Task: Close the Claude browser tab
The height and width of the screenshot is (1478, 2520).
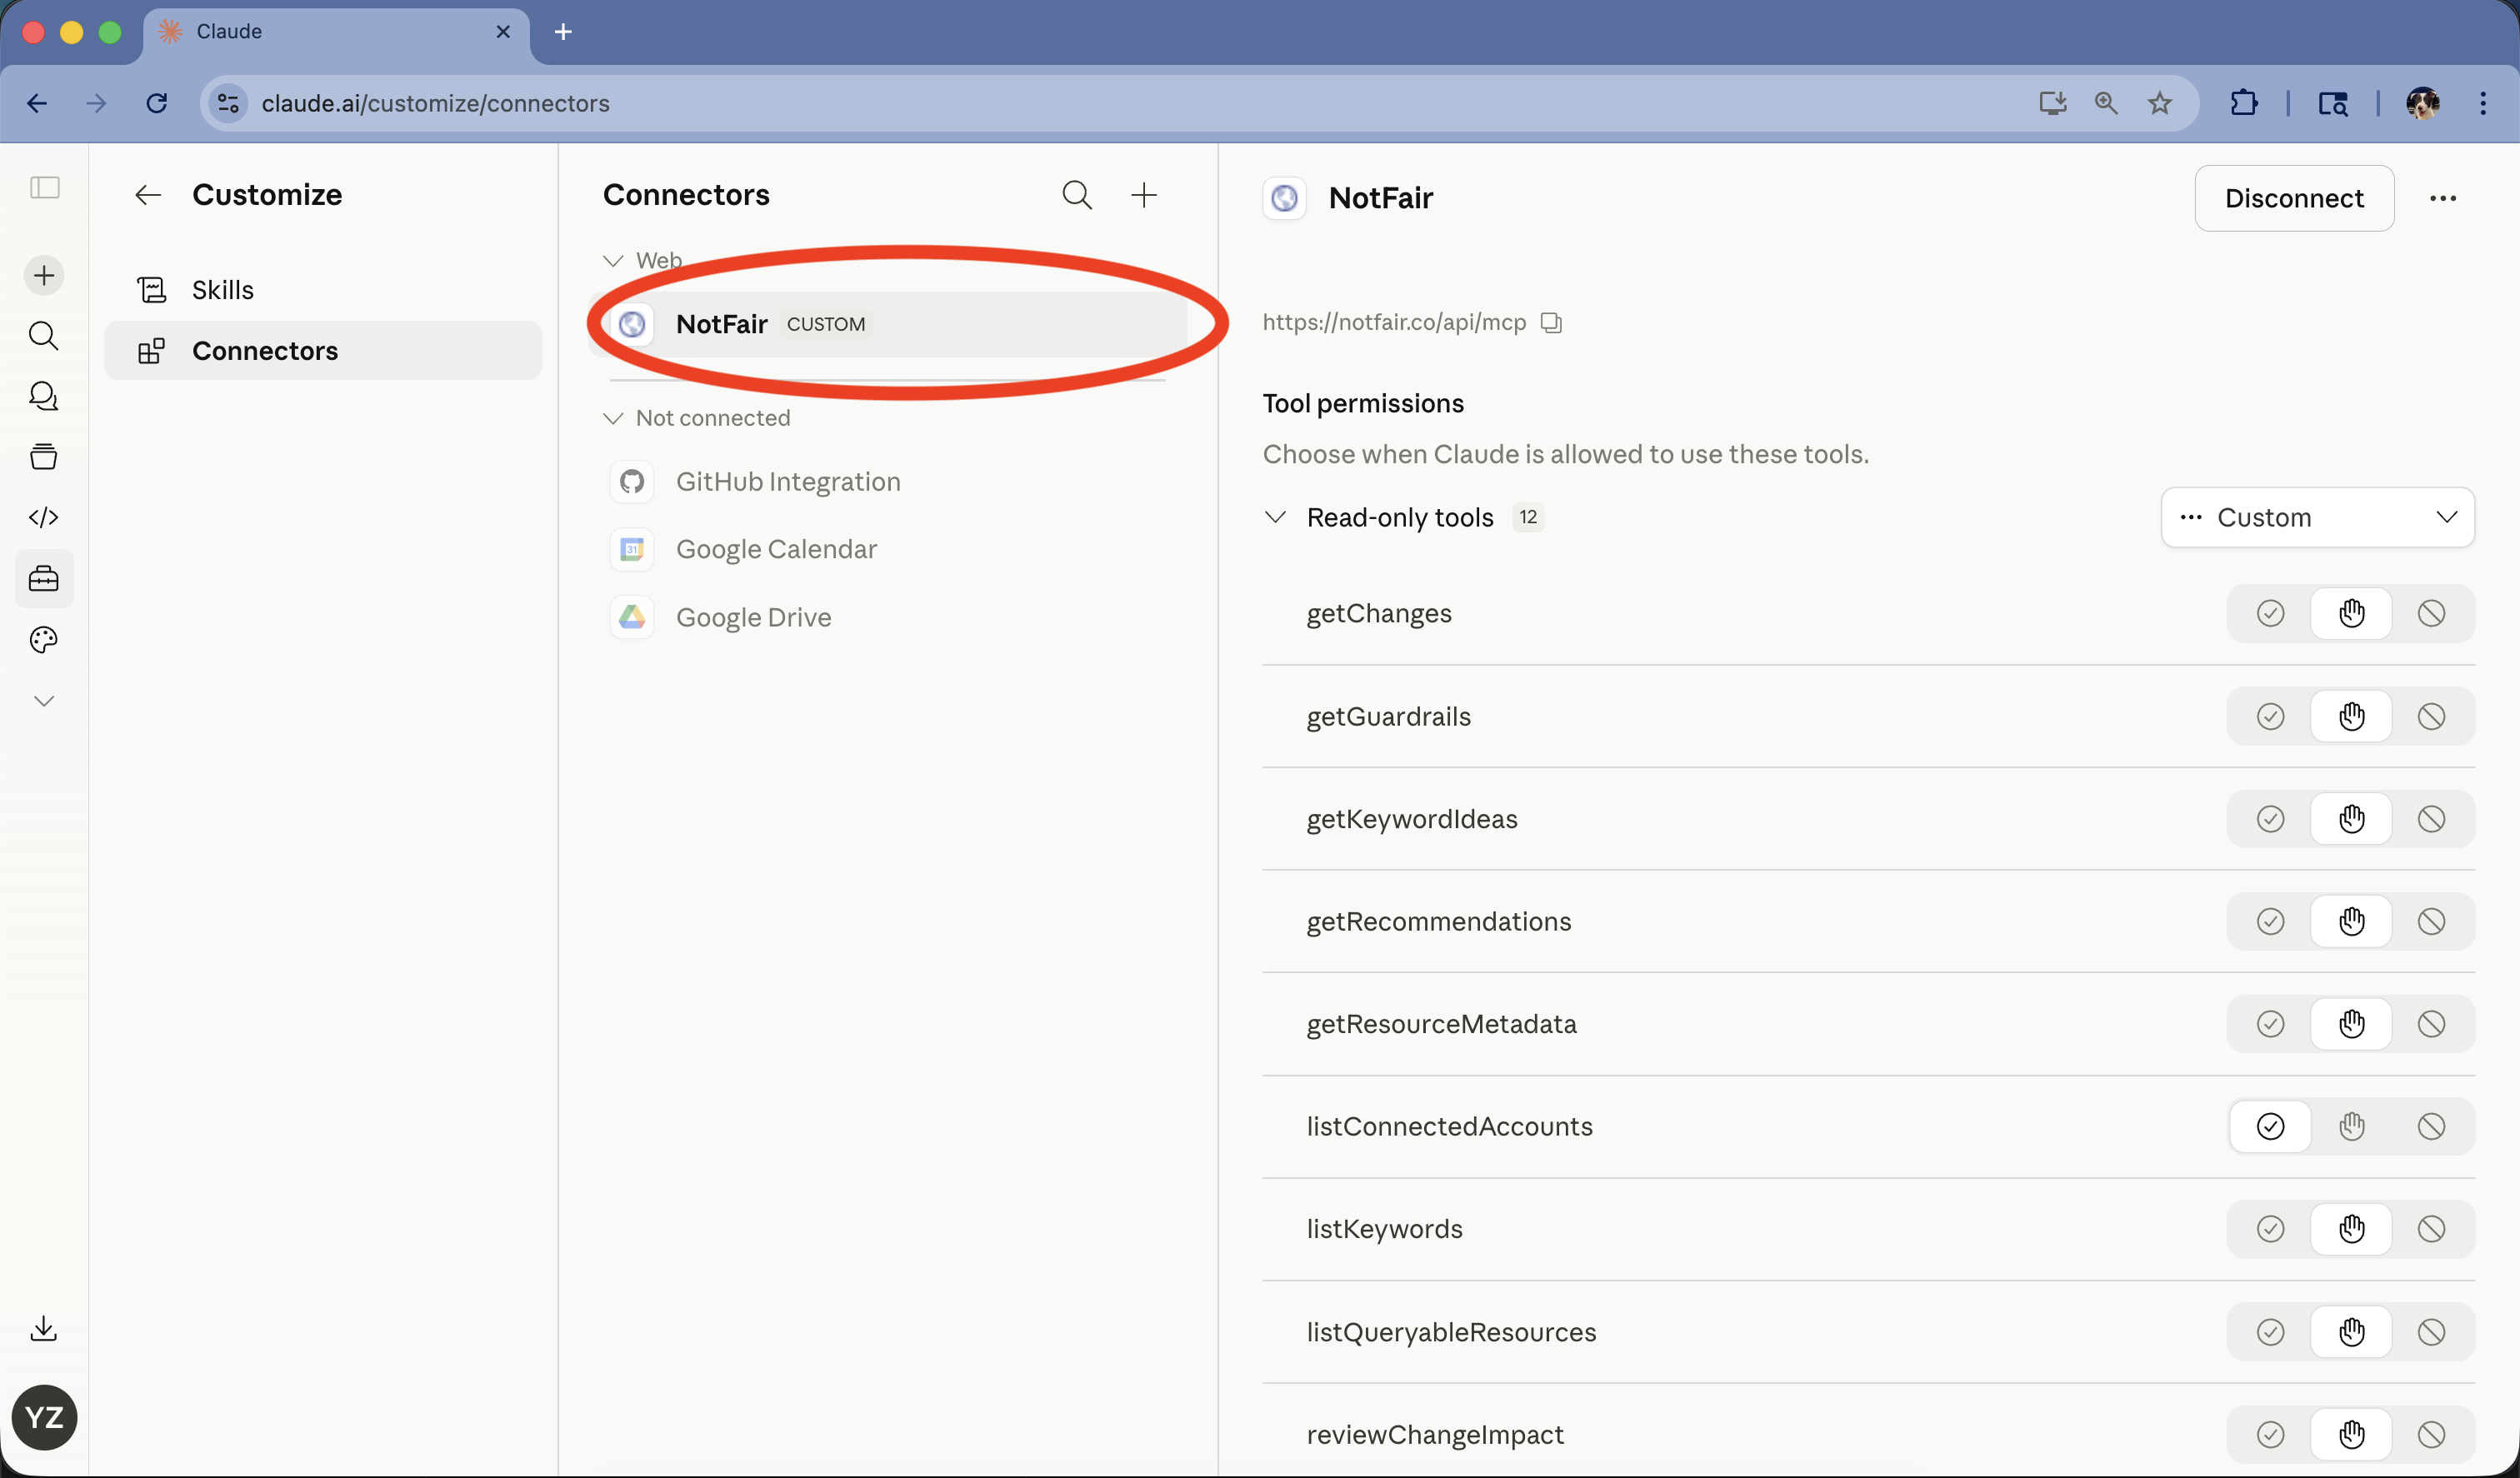Action: 503,32
